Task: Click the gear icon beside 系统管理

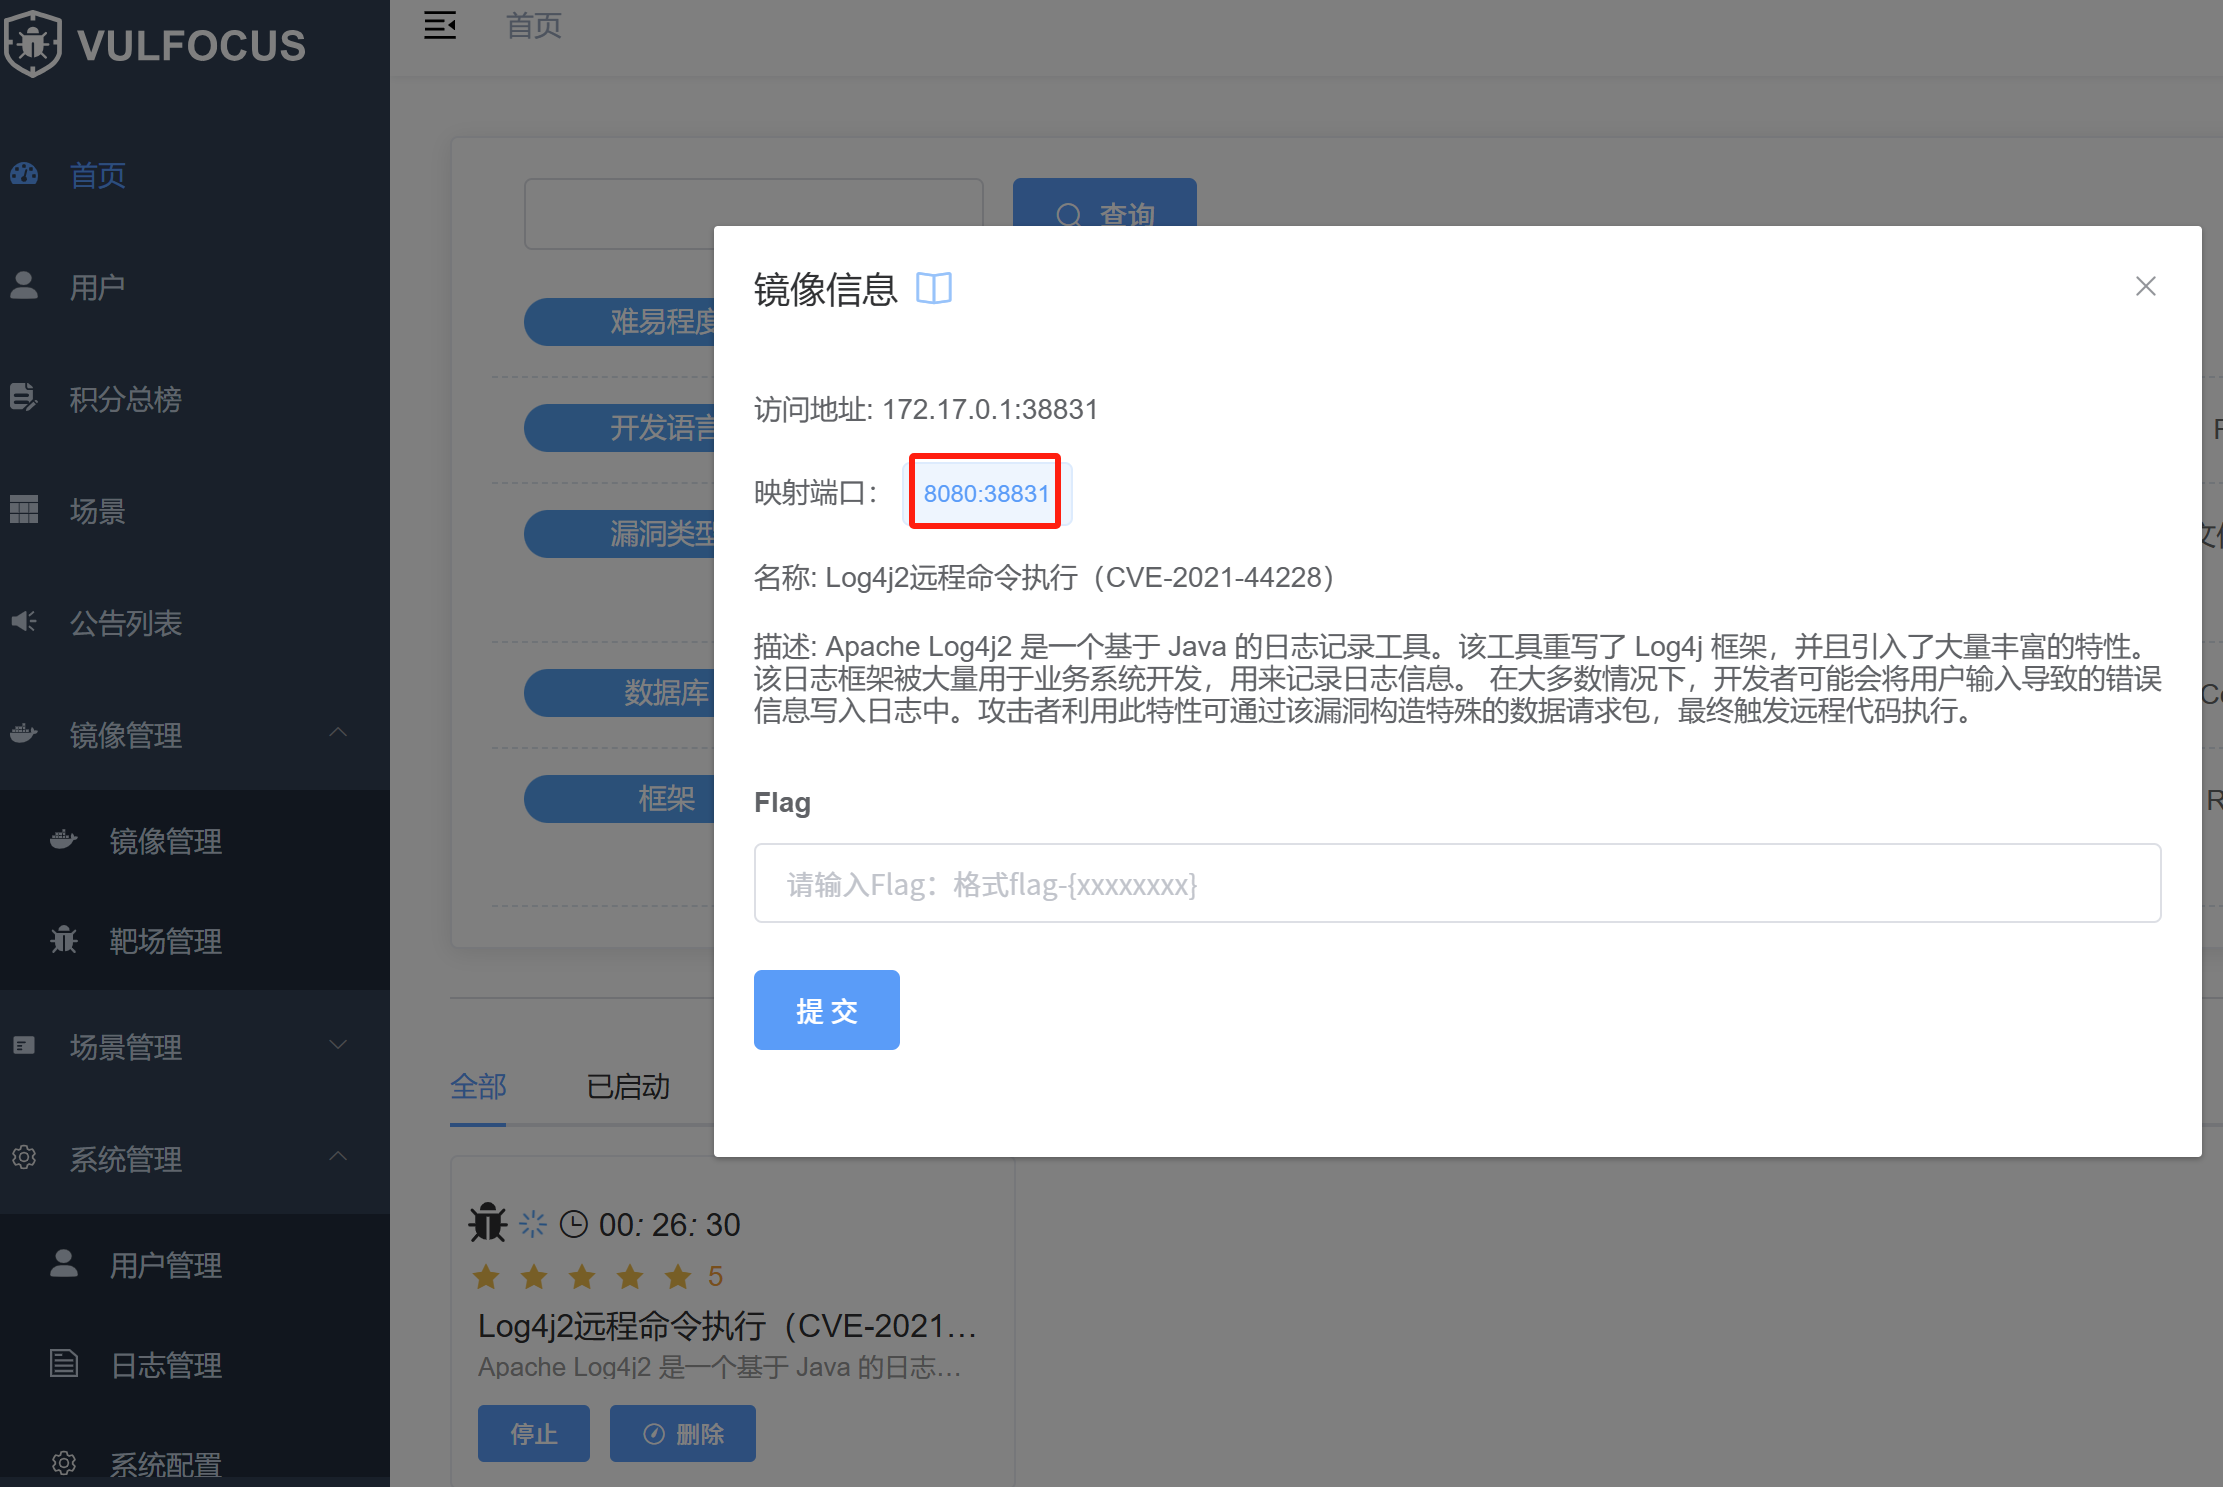Action: pyautogui.click(x=24, y=1157)
